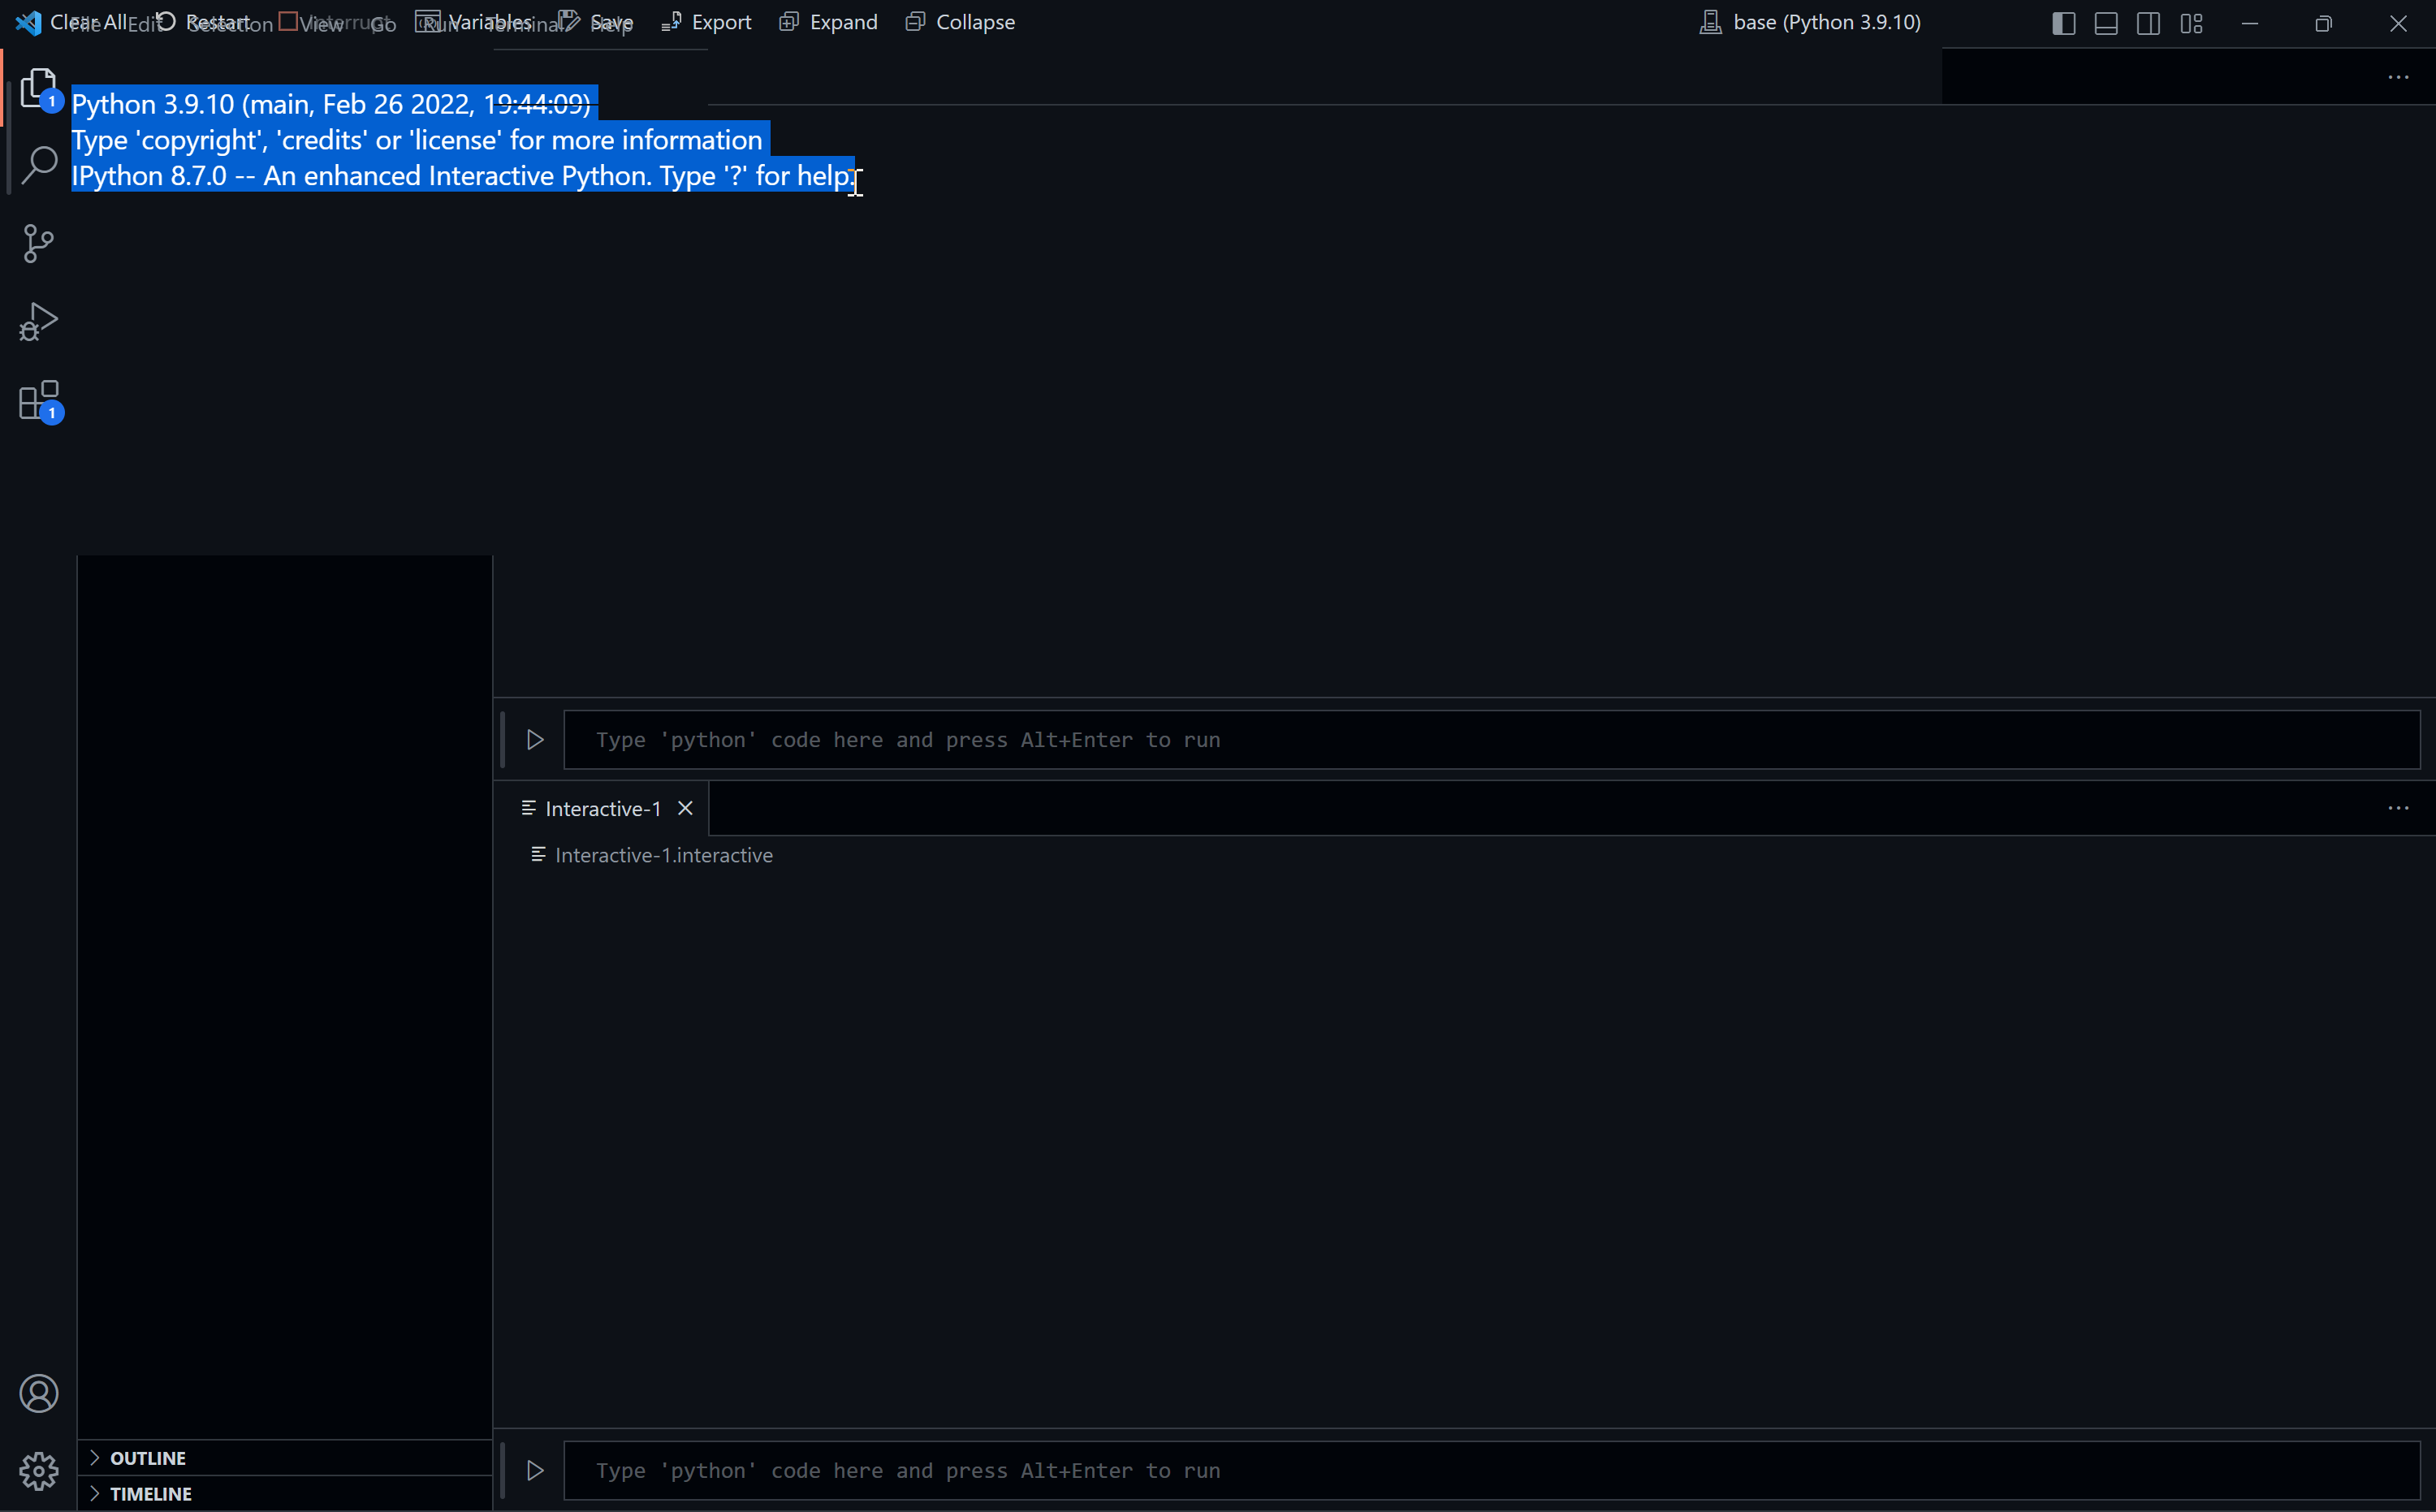
Task: Expand the OUTLINE section
Action: (x=148, y=1457)
